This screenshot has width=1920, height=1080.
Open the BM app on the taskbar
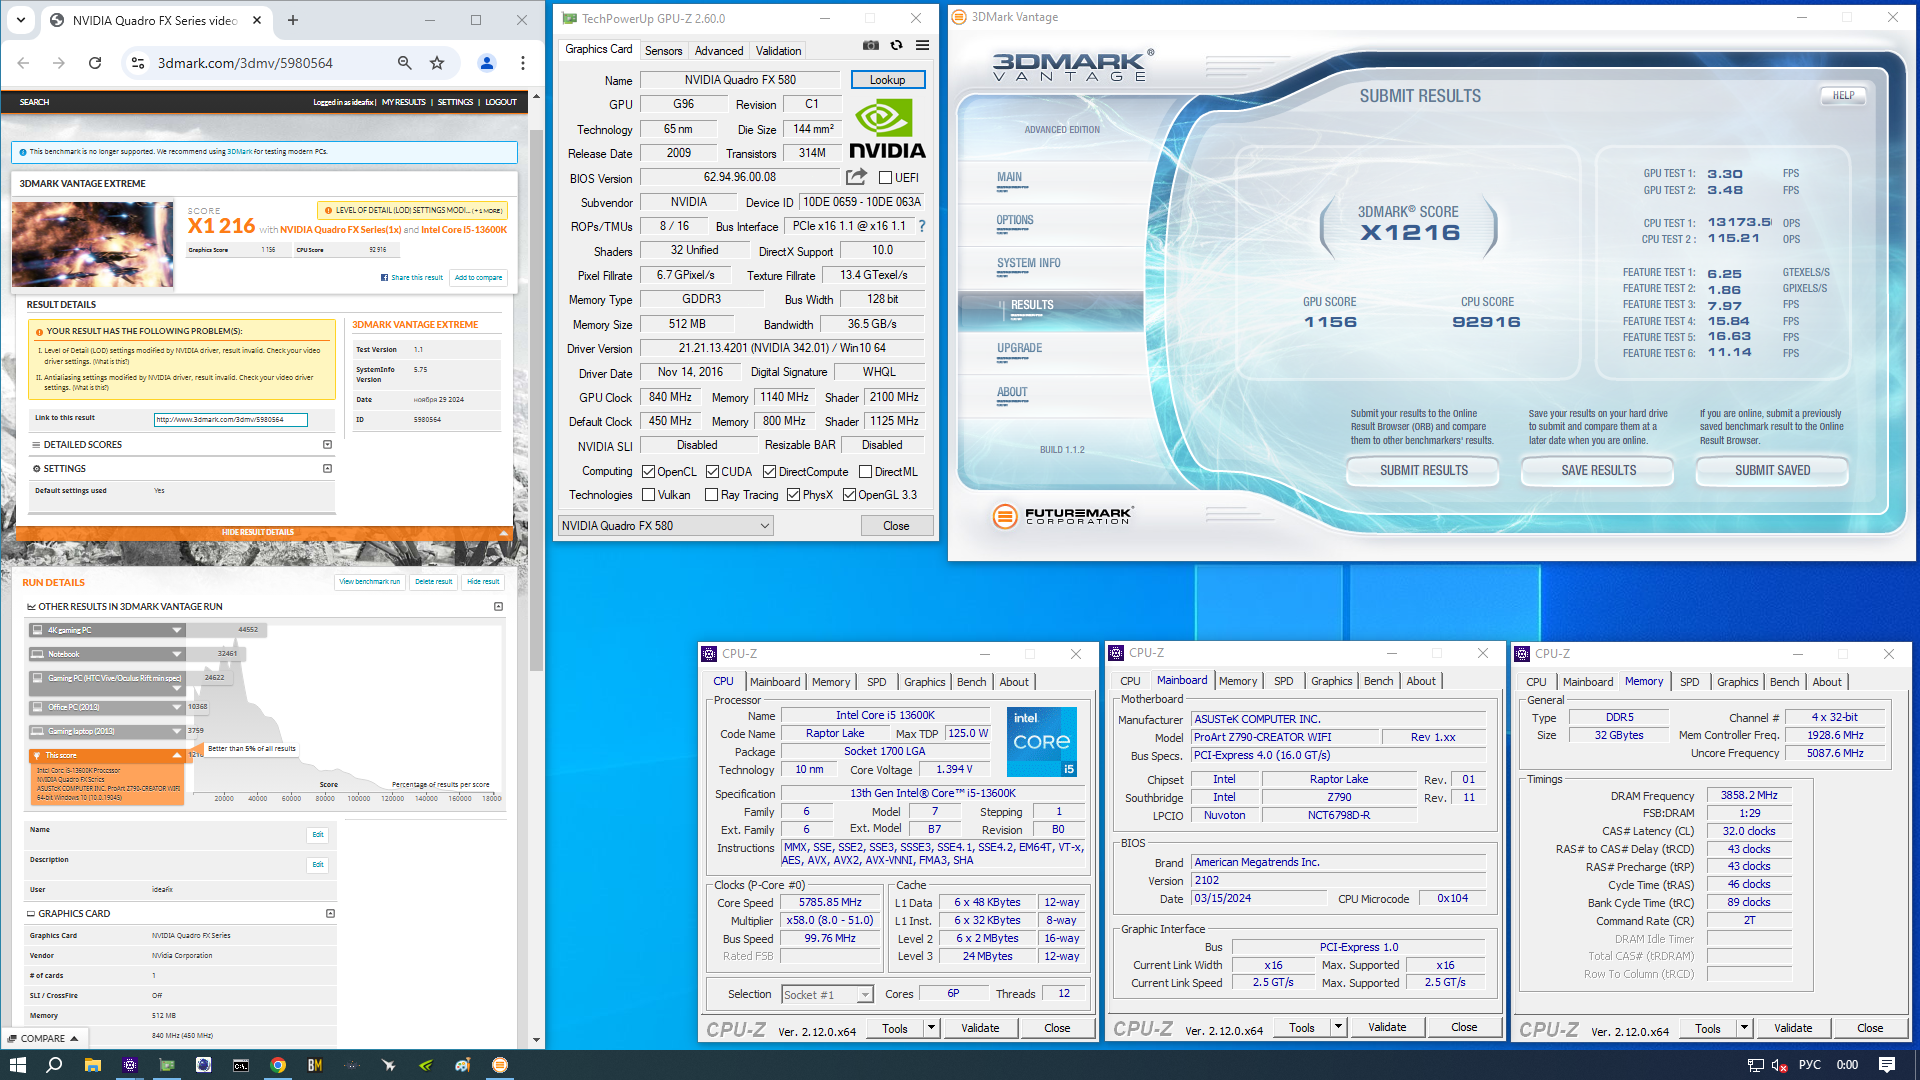[315, 1065]
